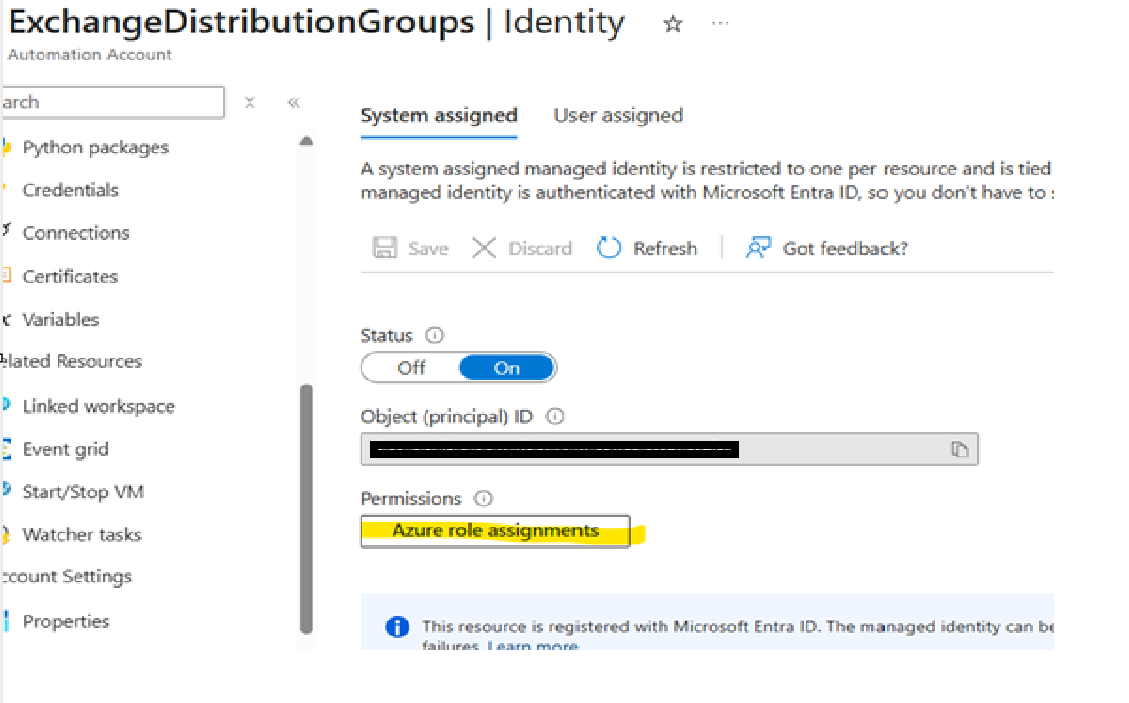Set the Status toggle to Off
The image size is (1129, 703).
(x=411, y=368)
